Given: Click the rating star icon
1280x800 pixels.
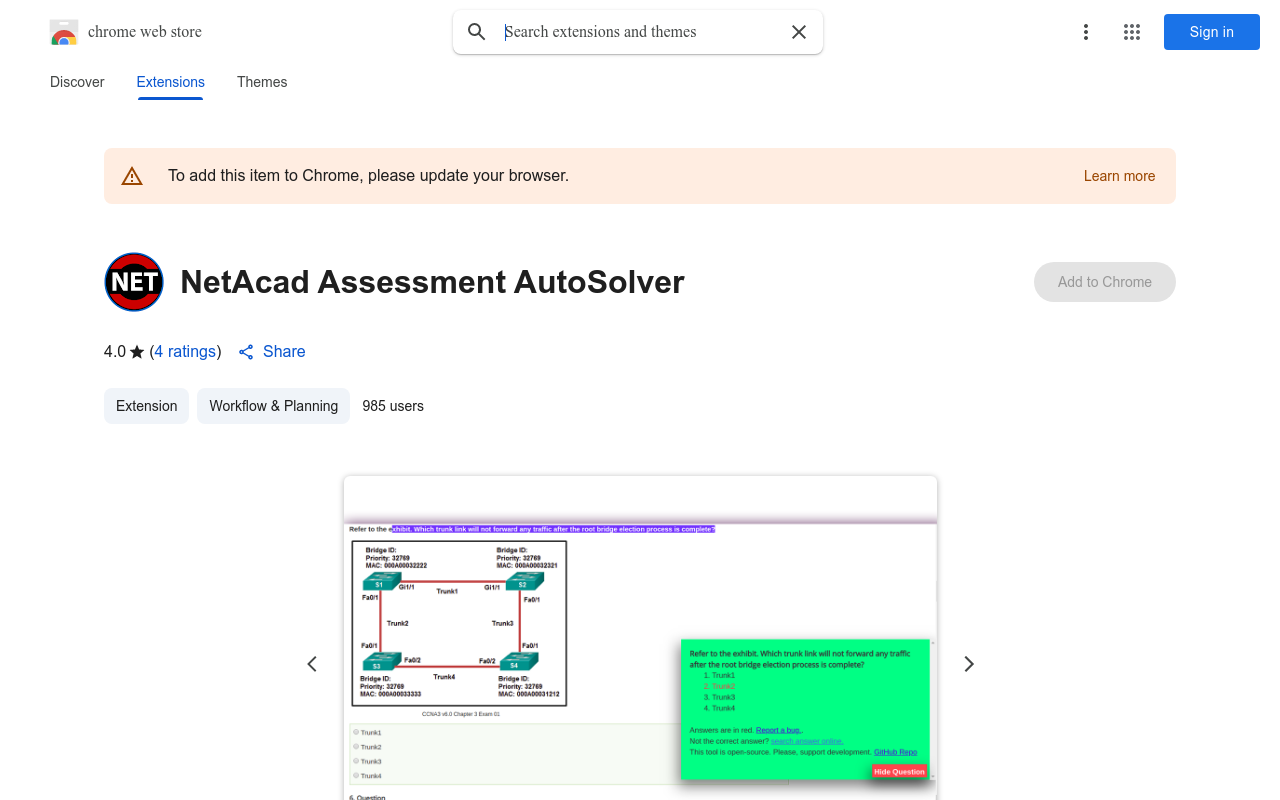Looking at the screenshot, I should pyautogui.click(x=137, y=352).
